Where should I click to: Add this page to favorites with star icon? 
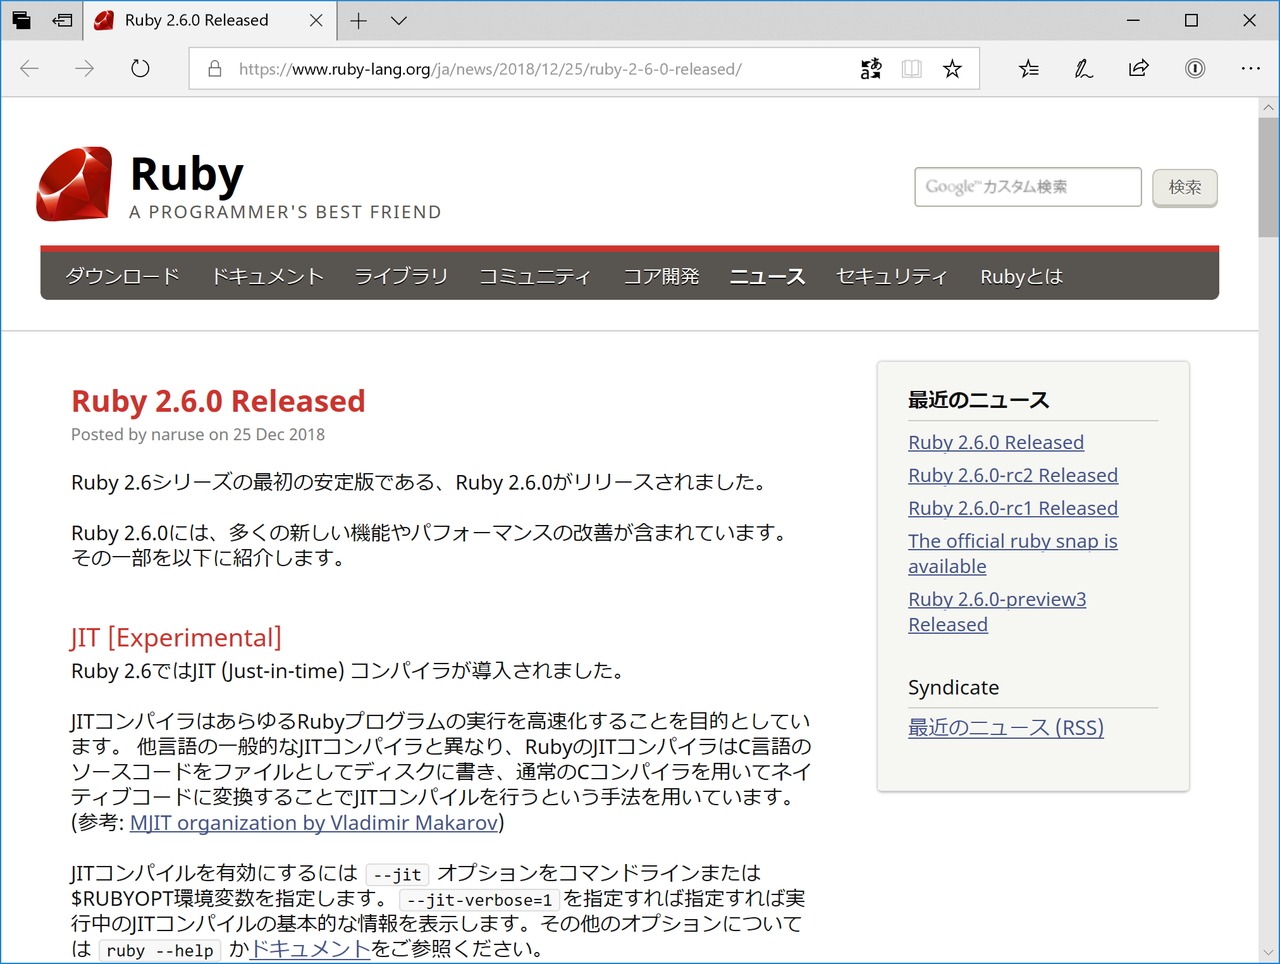coord(951,68)
